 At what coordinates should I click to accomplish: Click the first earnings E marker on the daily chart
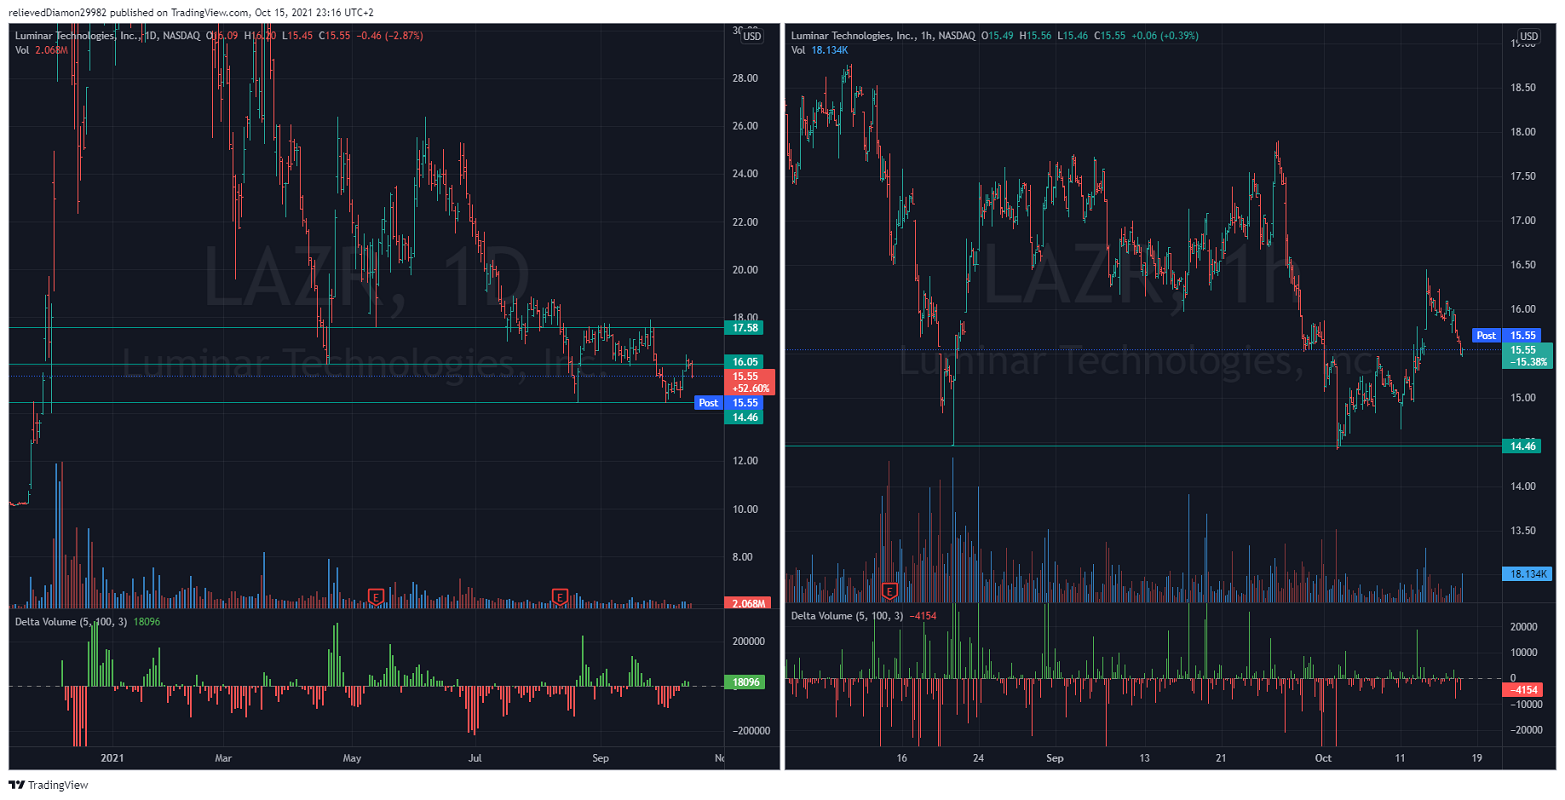[x=377, y=597]
